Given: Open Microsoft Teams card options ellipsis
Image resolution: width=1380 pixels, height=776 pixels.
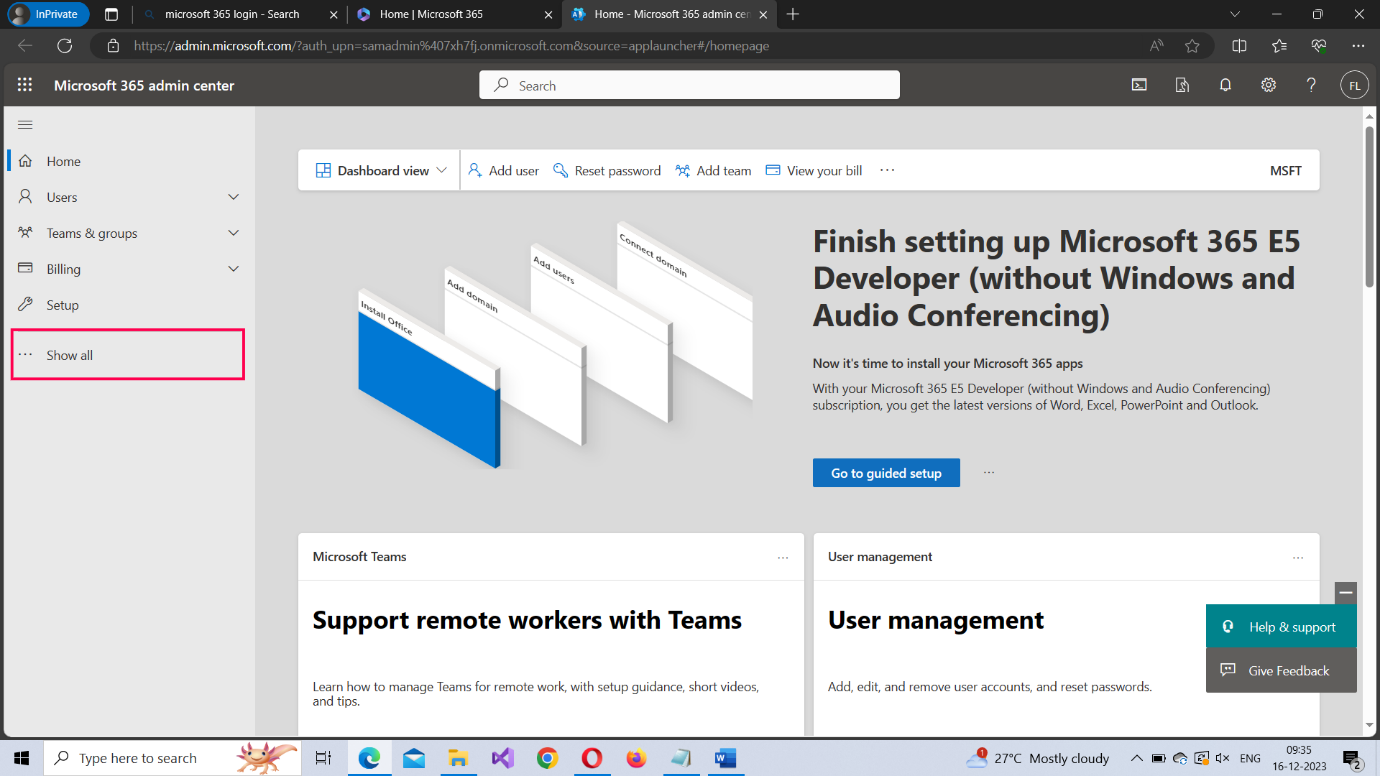Looking at the screenshot, I should [x=783, y=557].
